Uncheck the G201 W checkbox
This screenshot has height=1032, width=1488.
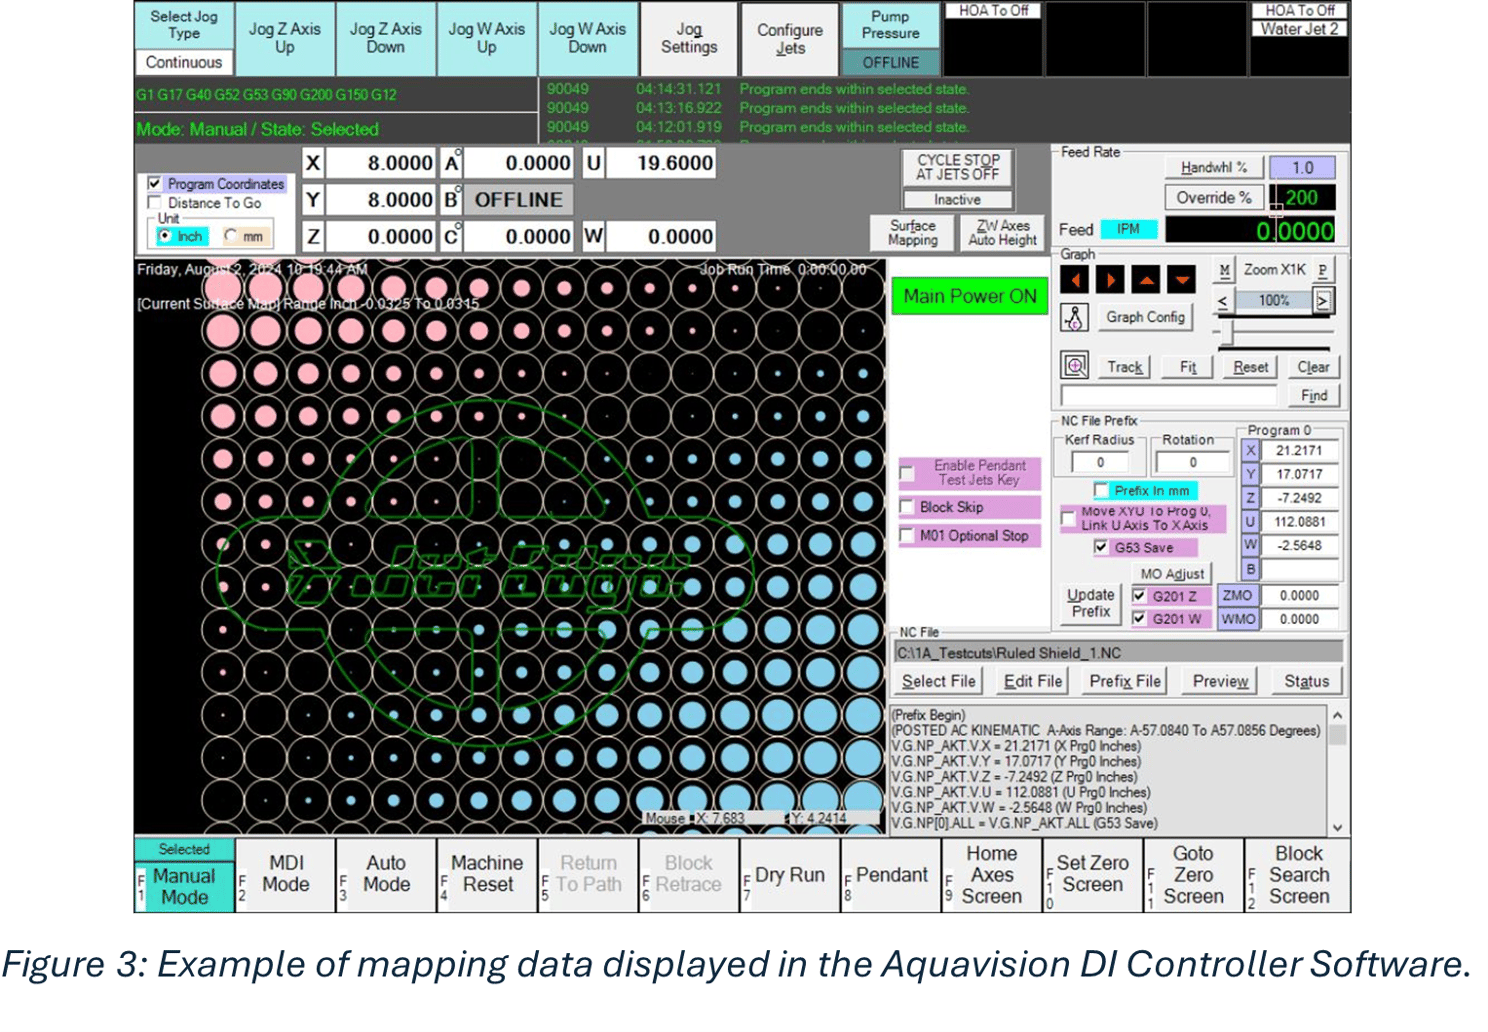tap(1139, 619)
